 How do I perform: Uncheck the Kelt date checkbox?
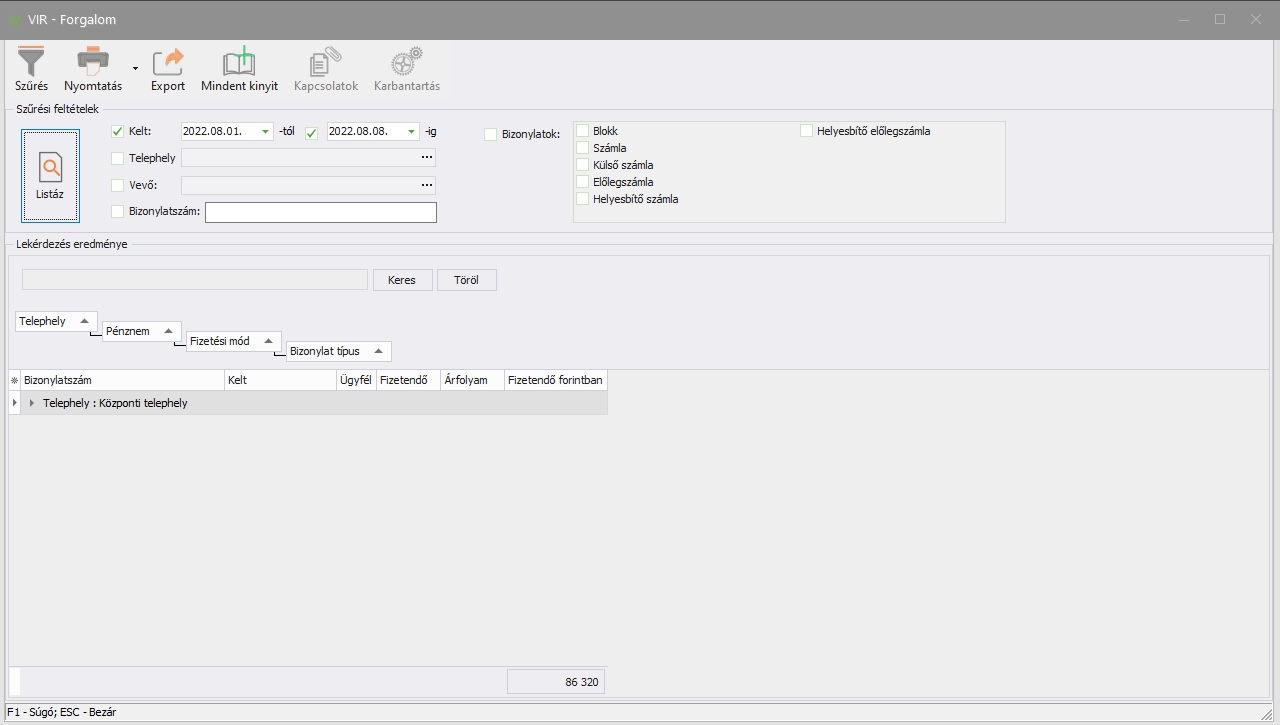coord(118,132)
